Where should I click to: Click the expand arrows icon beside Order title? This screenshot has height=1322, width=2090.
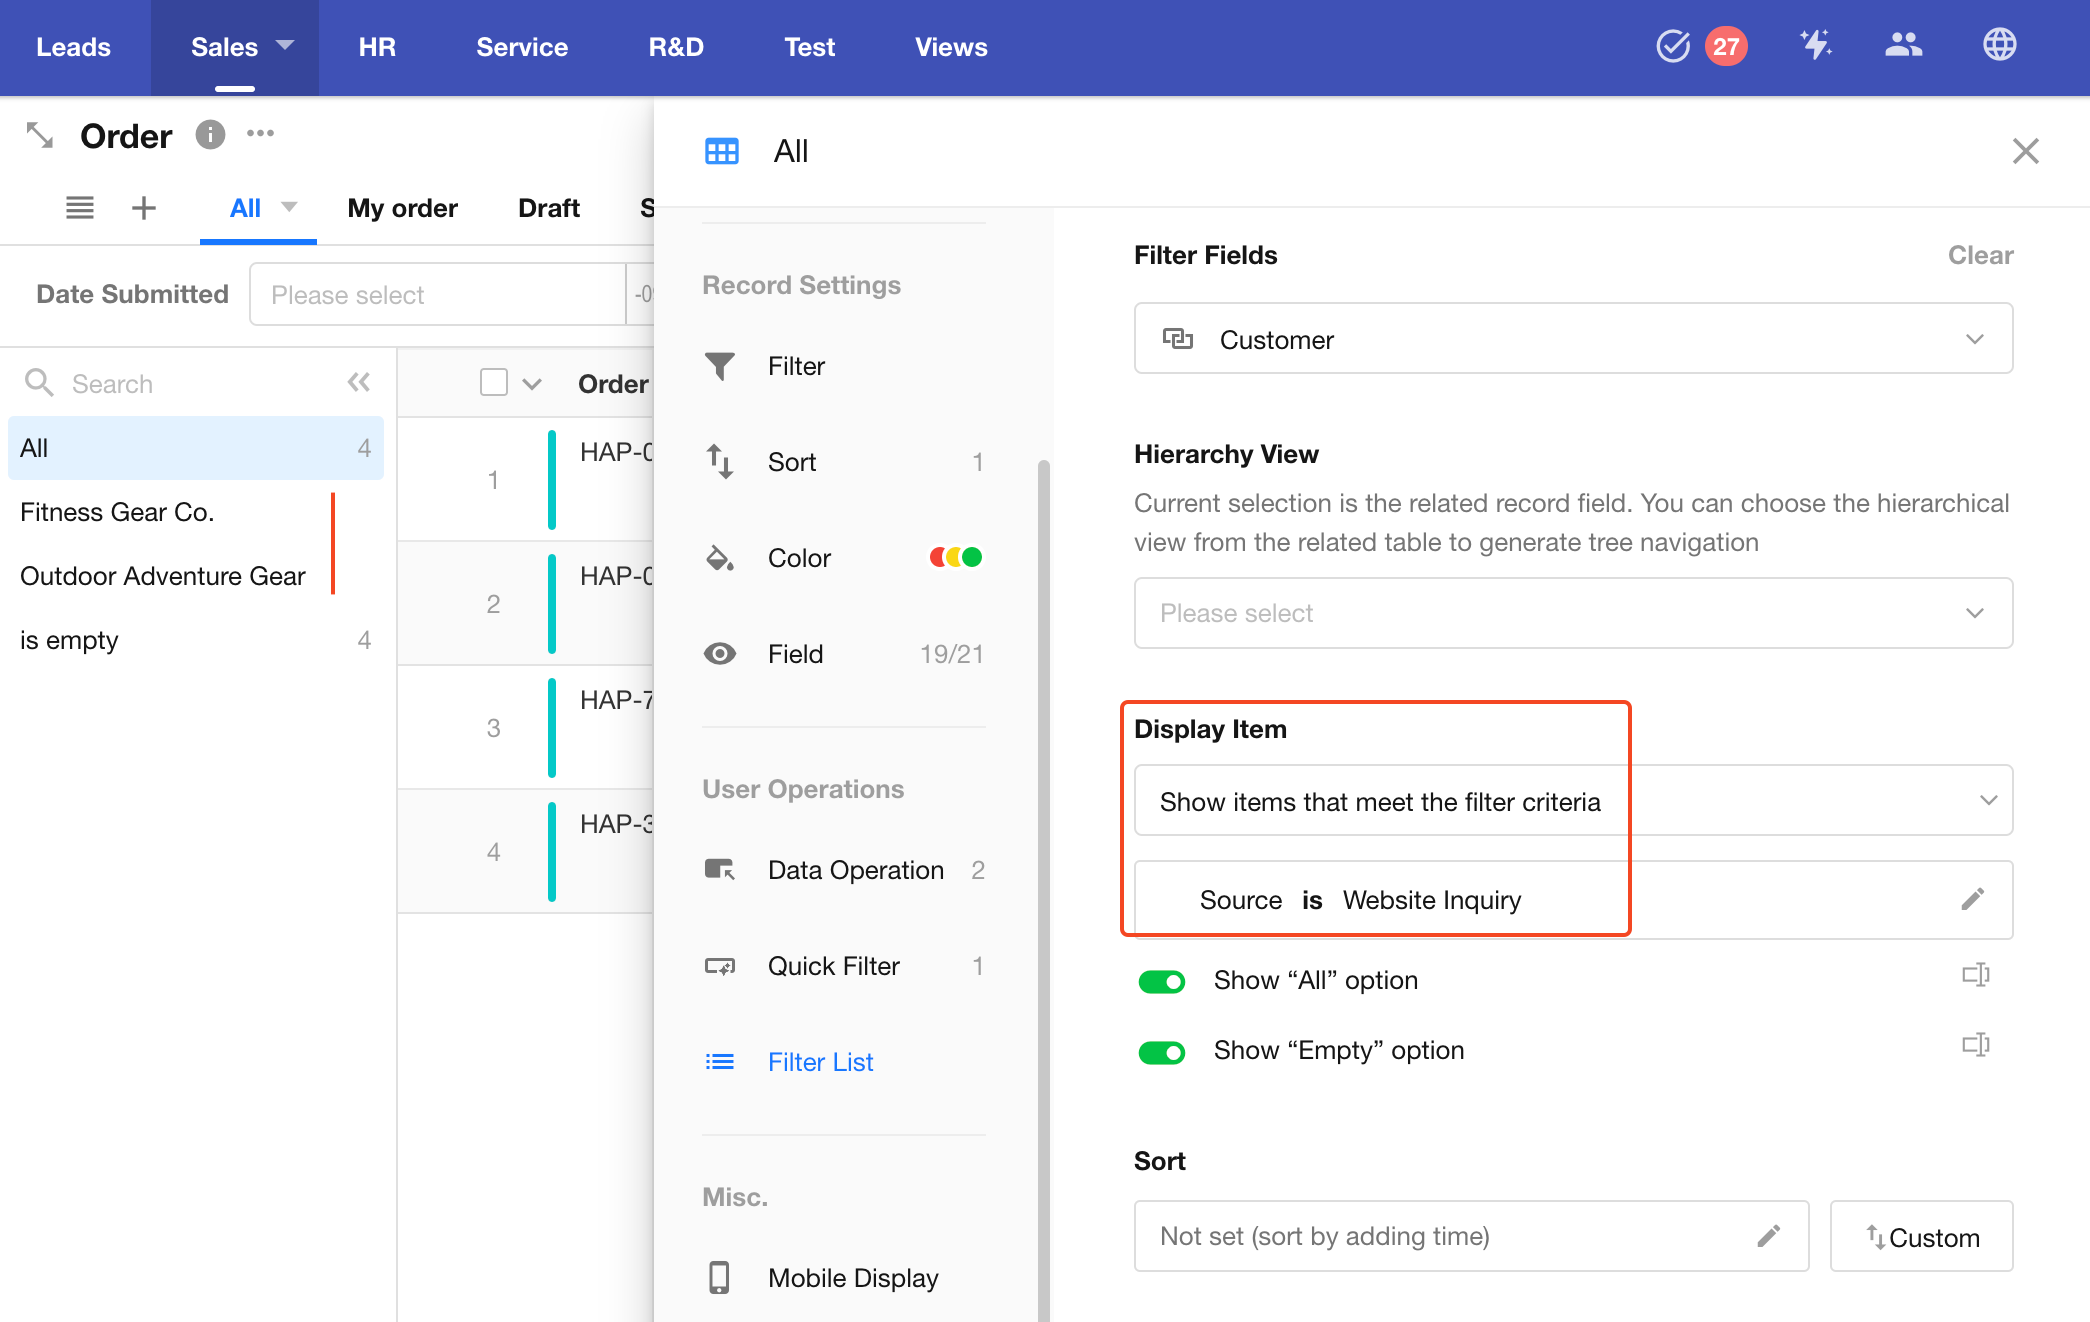pos(40,135)
